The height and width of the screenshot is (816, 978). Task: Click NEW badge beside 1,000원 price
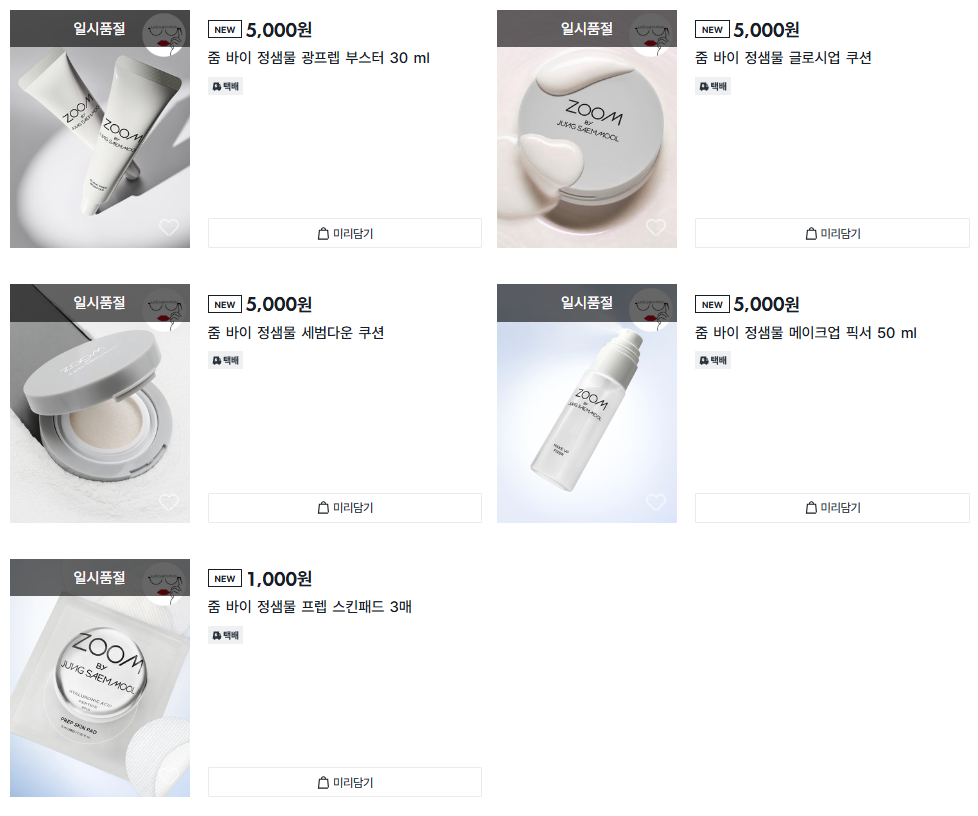(x=225, y=578)
